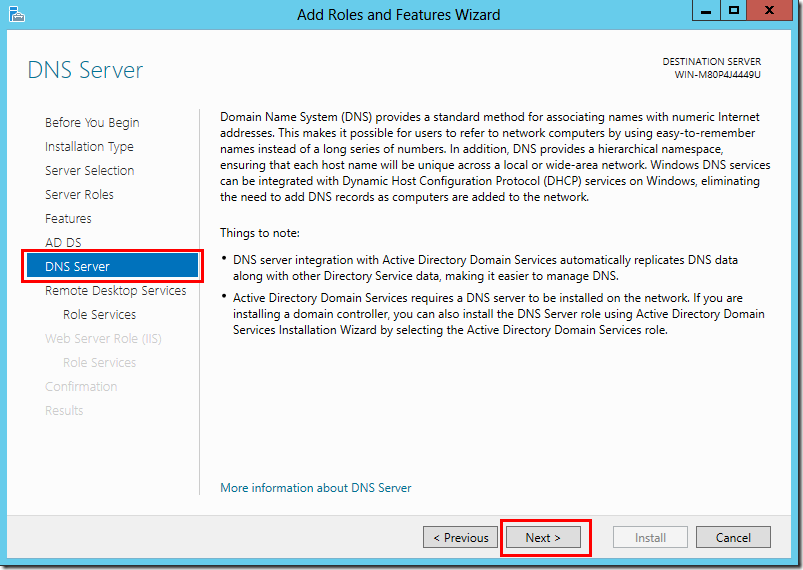Select Server Selection in the left navigation
803x570 pixels.
[89, 171]
